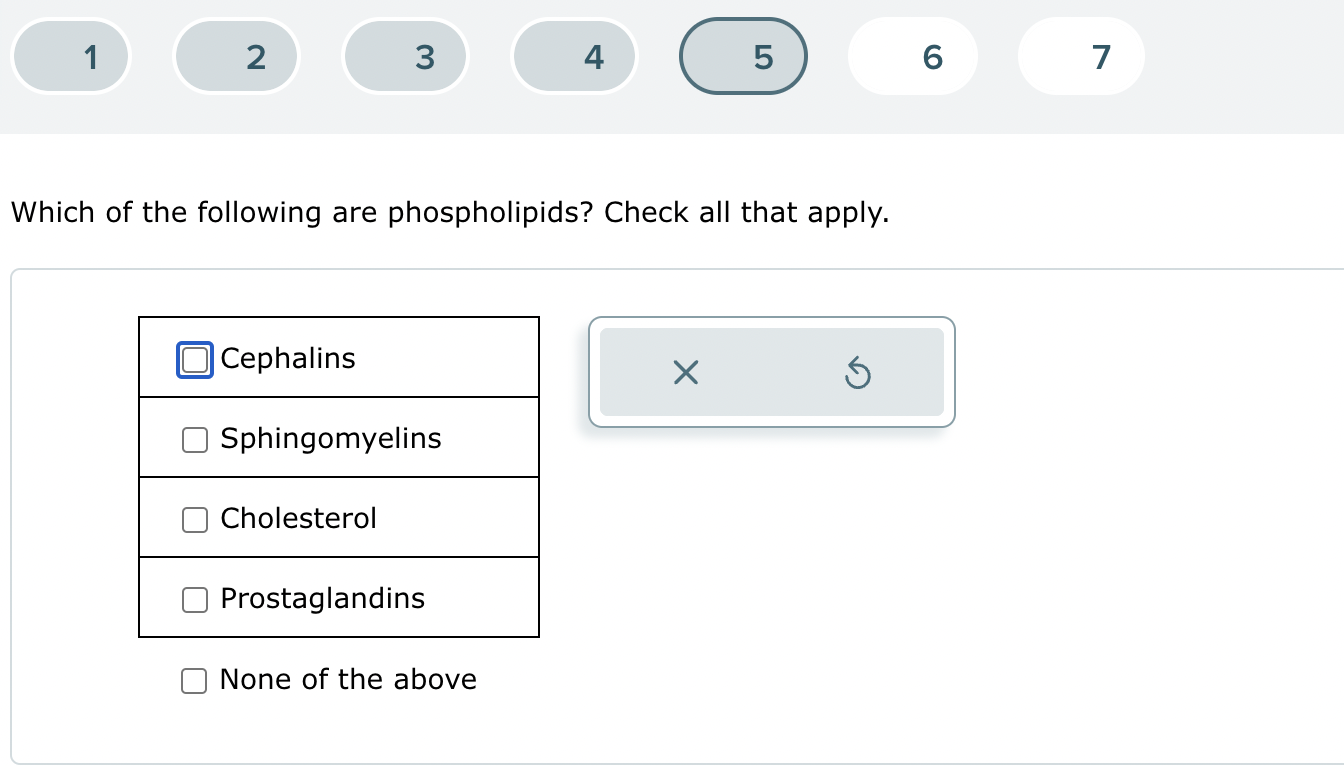1344x766 pixels.
Task: Jump to question 6
Action: coord(912,56)
